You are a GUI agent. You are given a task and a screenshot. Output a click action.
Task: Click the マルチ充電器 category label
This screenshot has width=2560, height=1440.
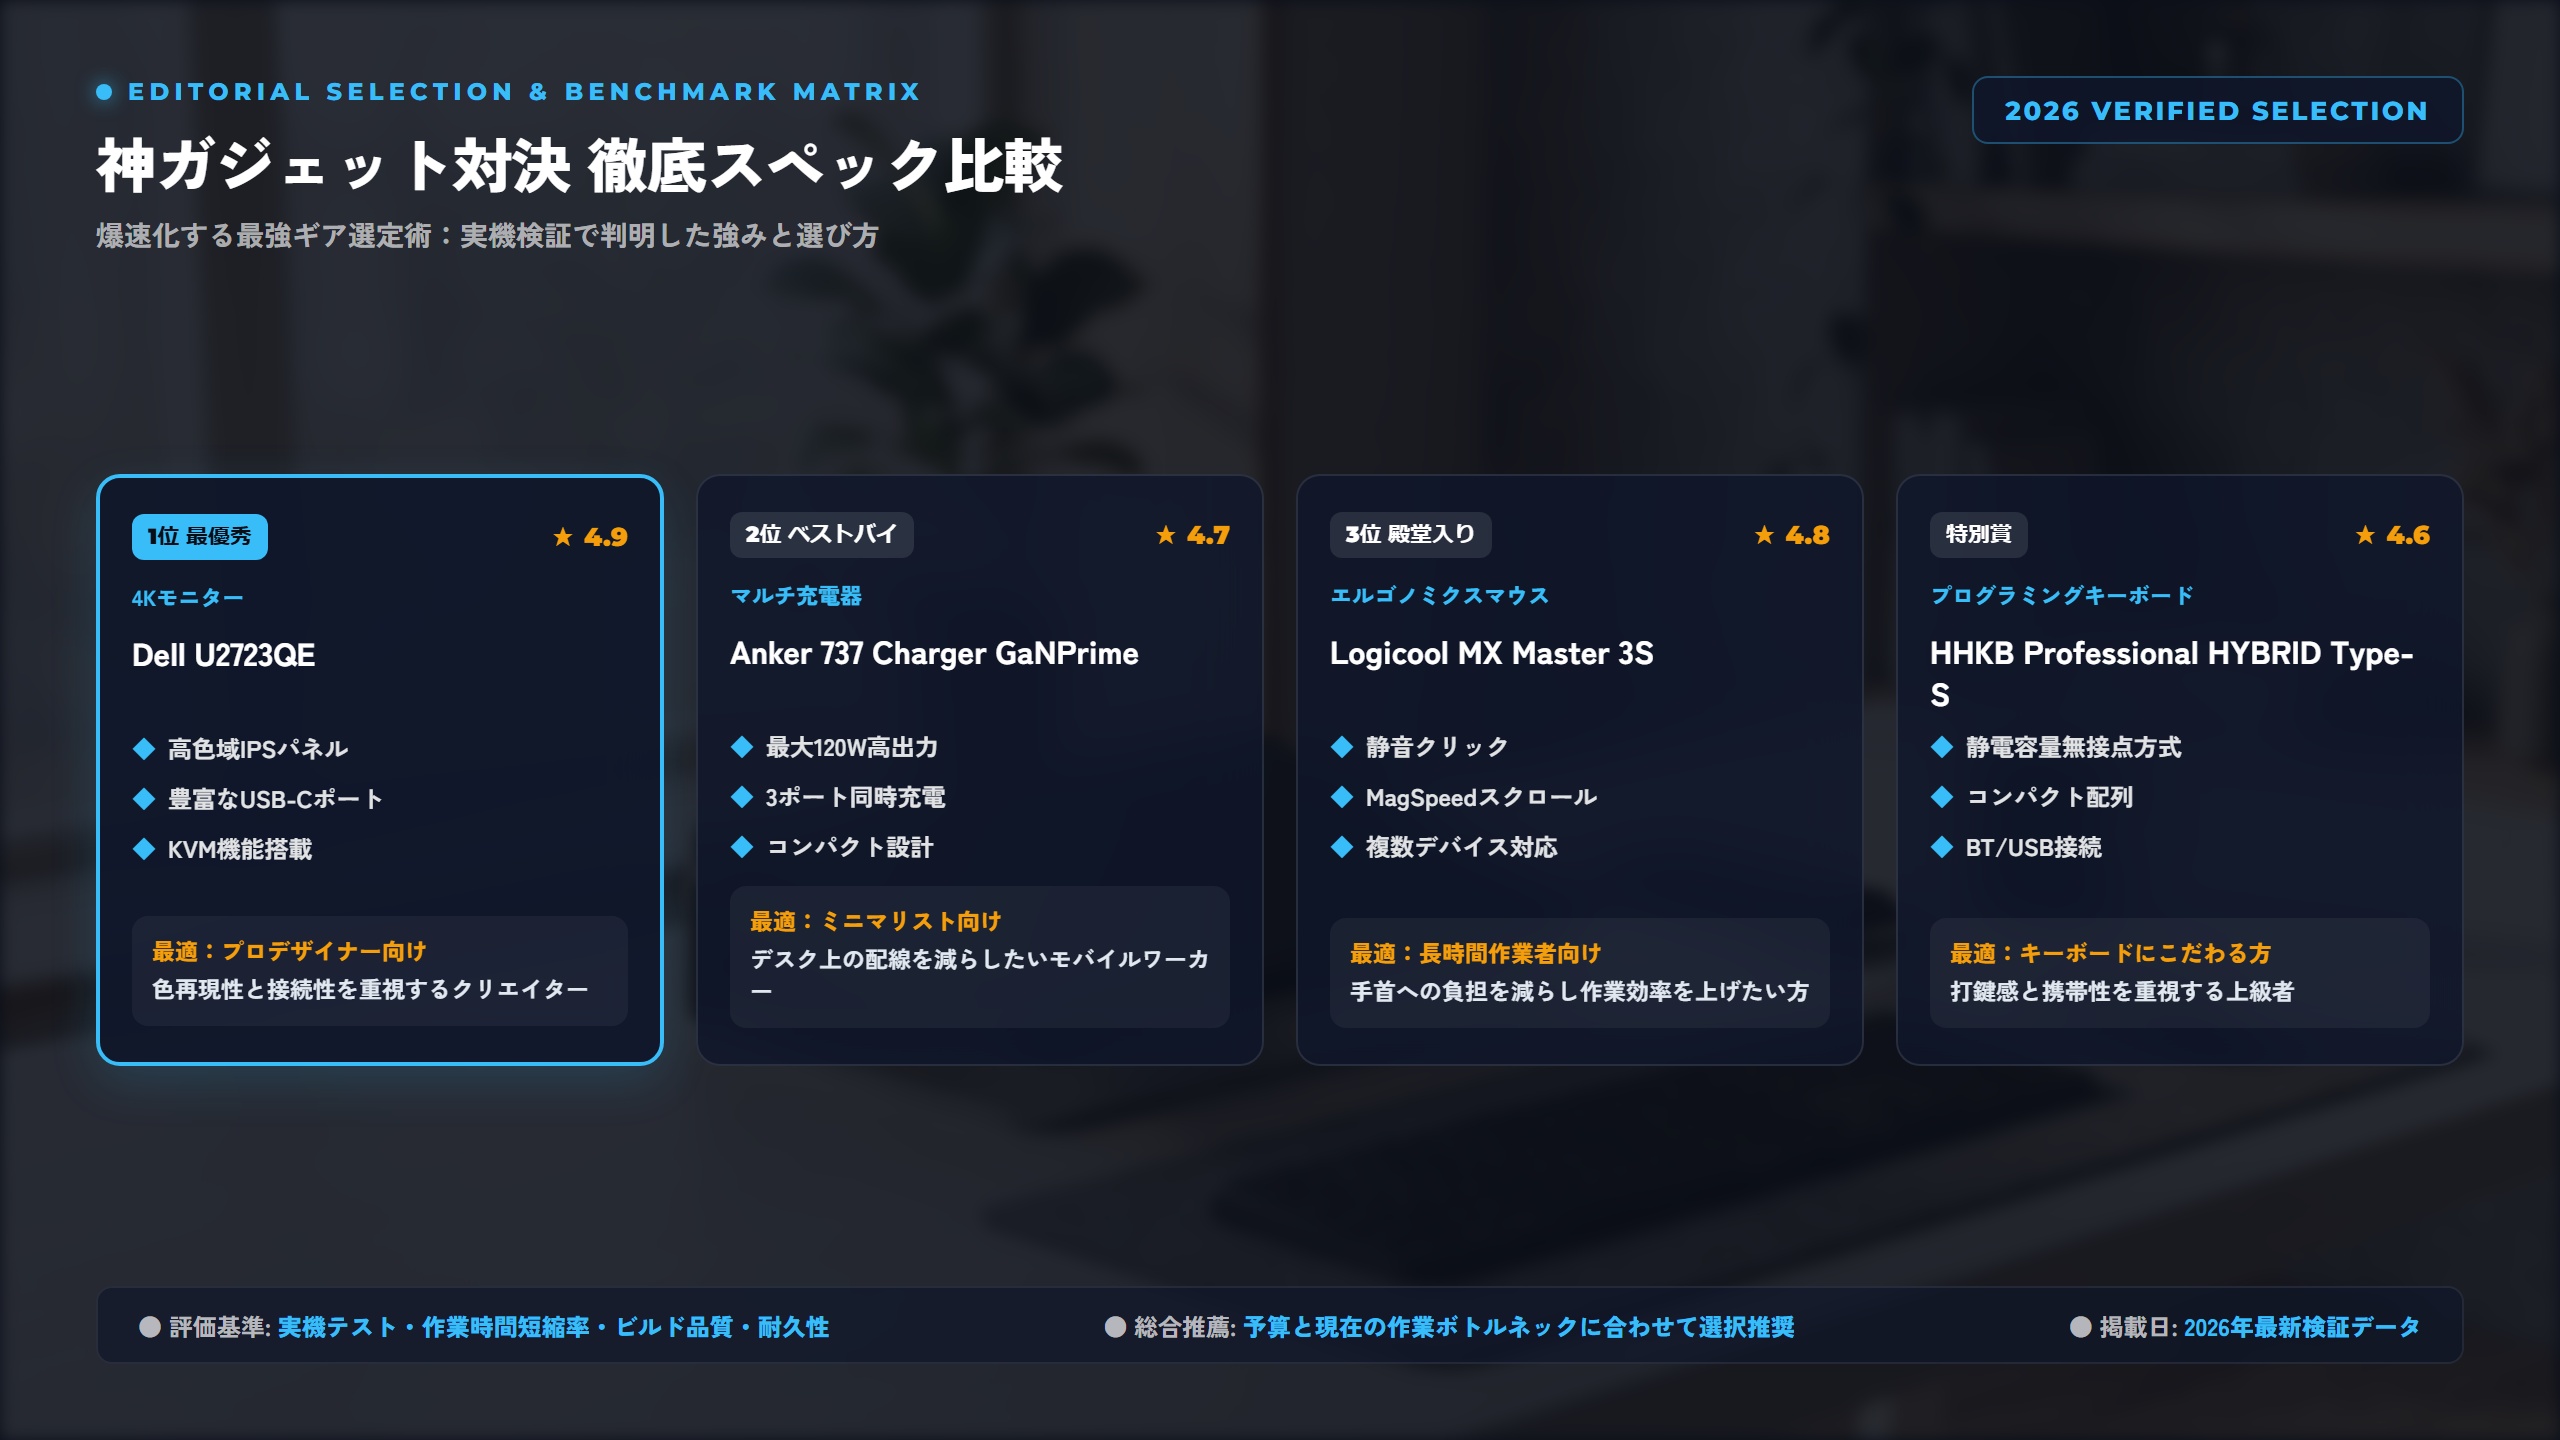point(796,596)
